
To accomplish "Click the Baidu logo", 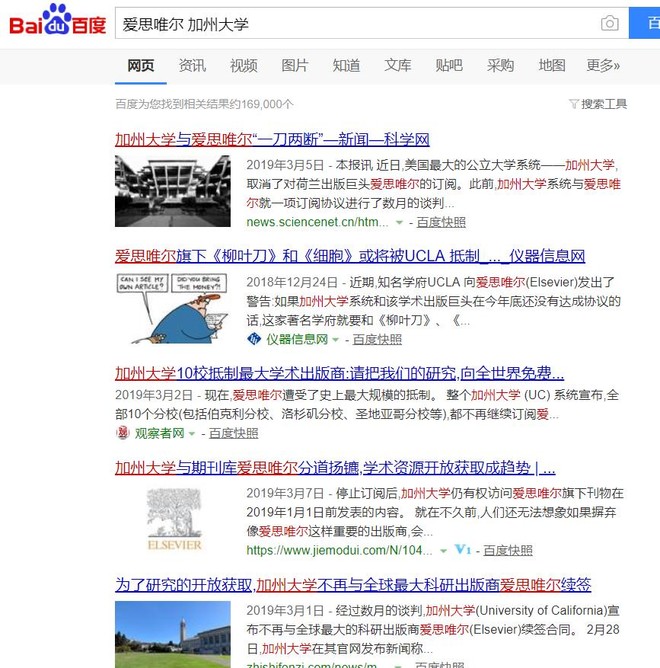I will click(x=58, y=20).
